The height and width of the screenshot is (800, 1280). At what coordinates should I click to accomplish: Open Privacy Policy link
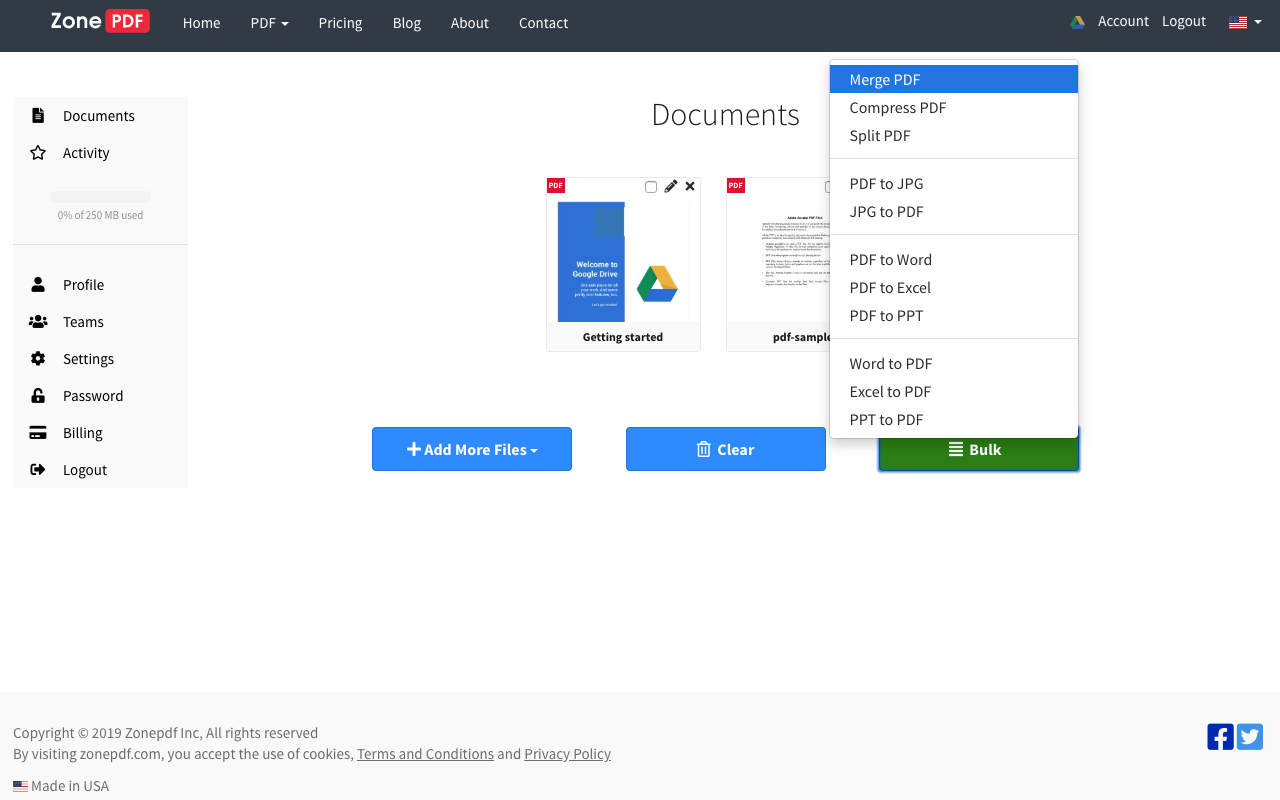pos(567,754)
